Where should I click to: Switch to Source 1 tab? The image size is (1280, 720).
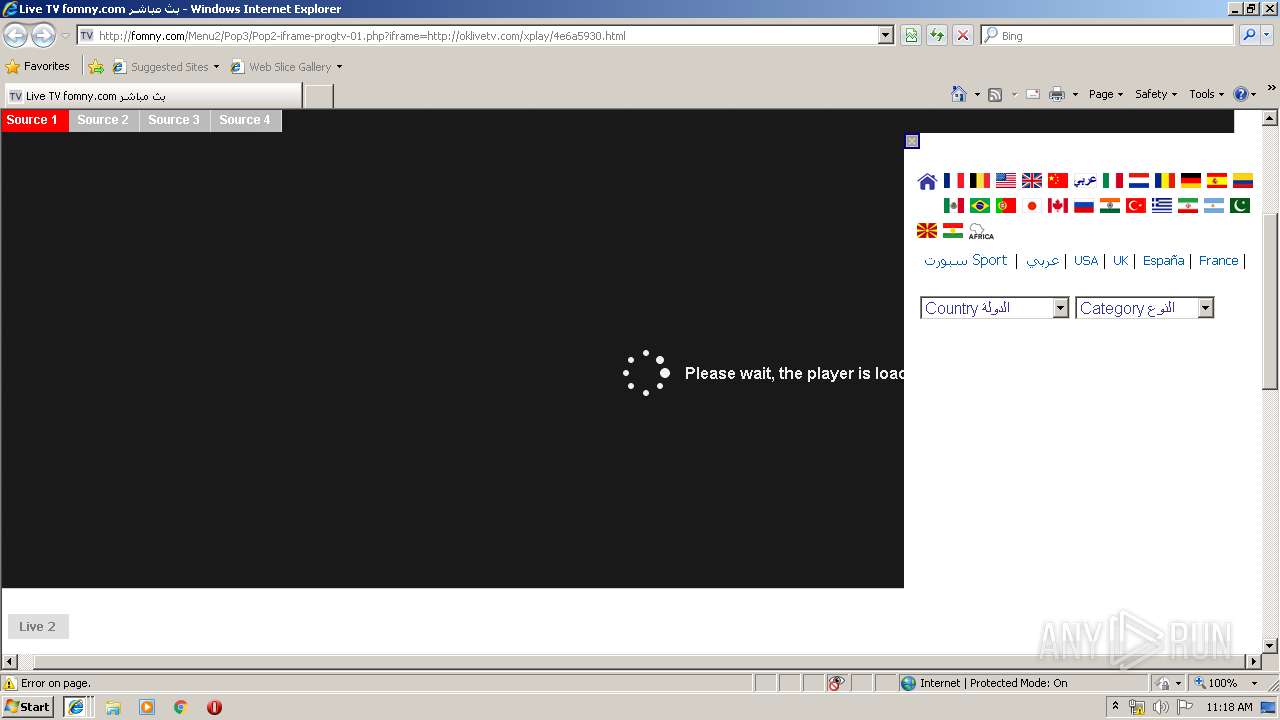point(34,120)
